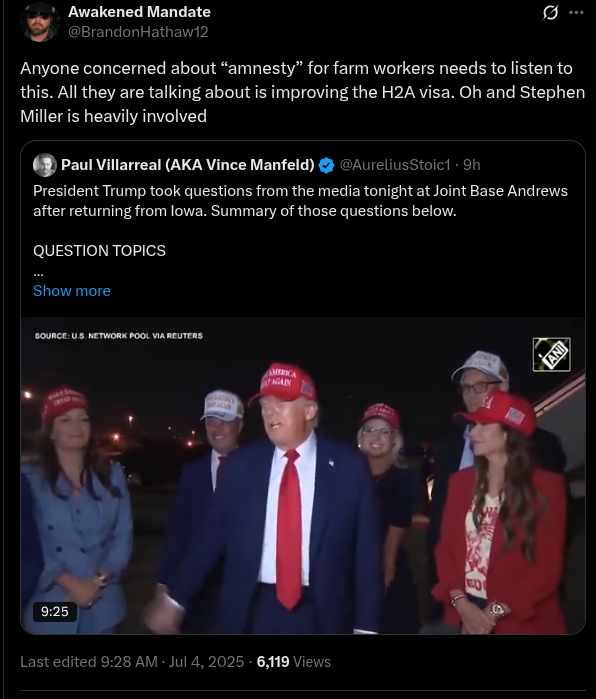Open the three-dot more options menu
Image resolution: width=596 pixels, height=699 pixels.
coord(576,12)
